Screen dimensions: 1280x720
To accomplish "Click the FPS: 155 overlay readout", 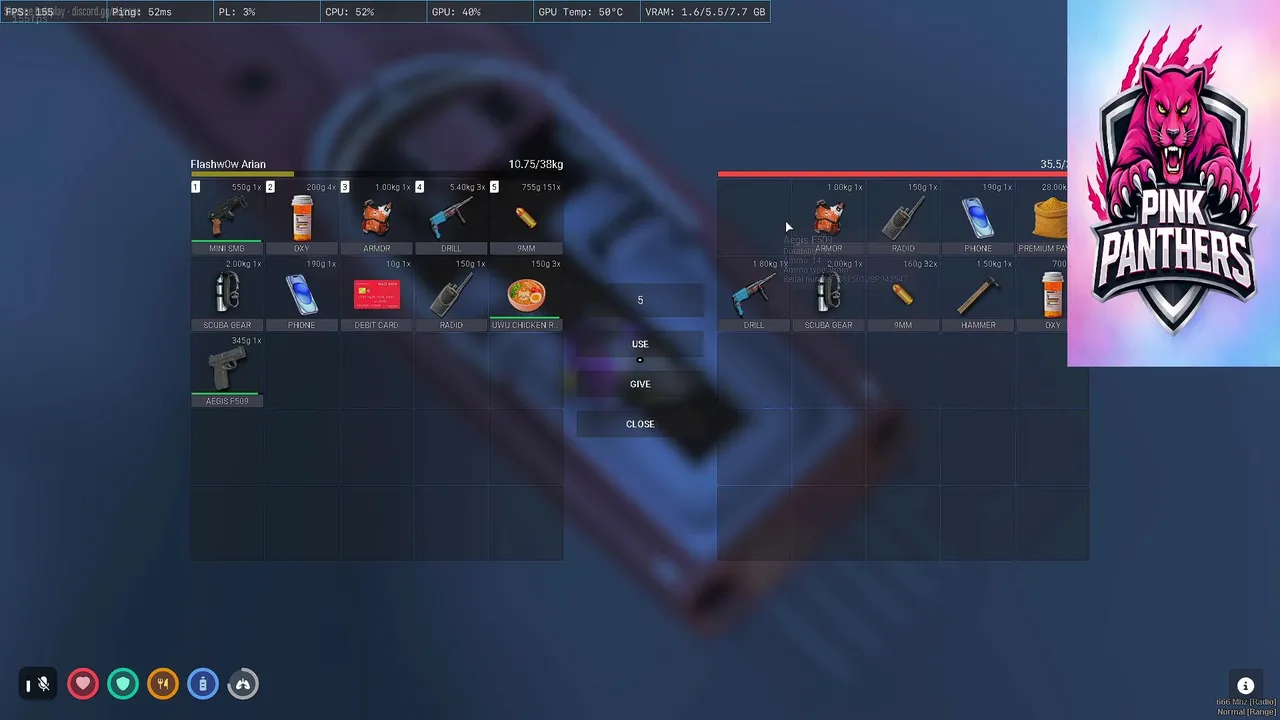I will (x=29, y=12).
